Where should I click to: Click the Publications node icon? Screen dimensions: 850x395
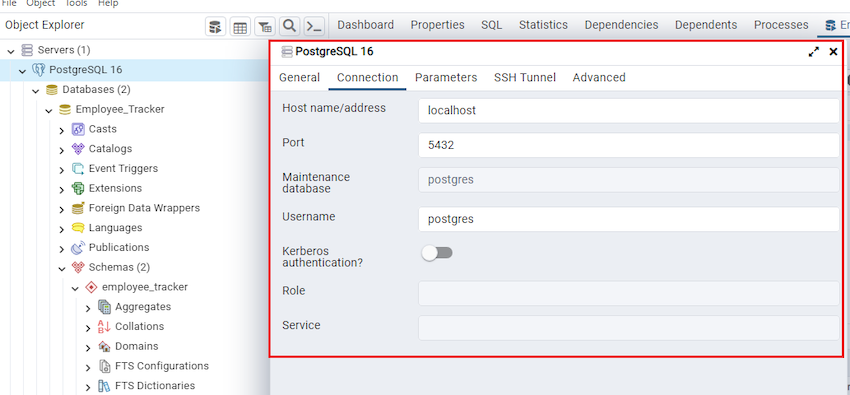(78, 248)
